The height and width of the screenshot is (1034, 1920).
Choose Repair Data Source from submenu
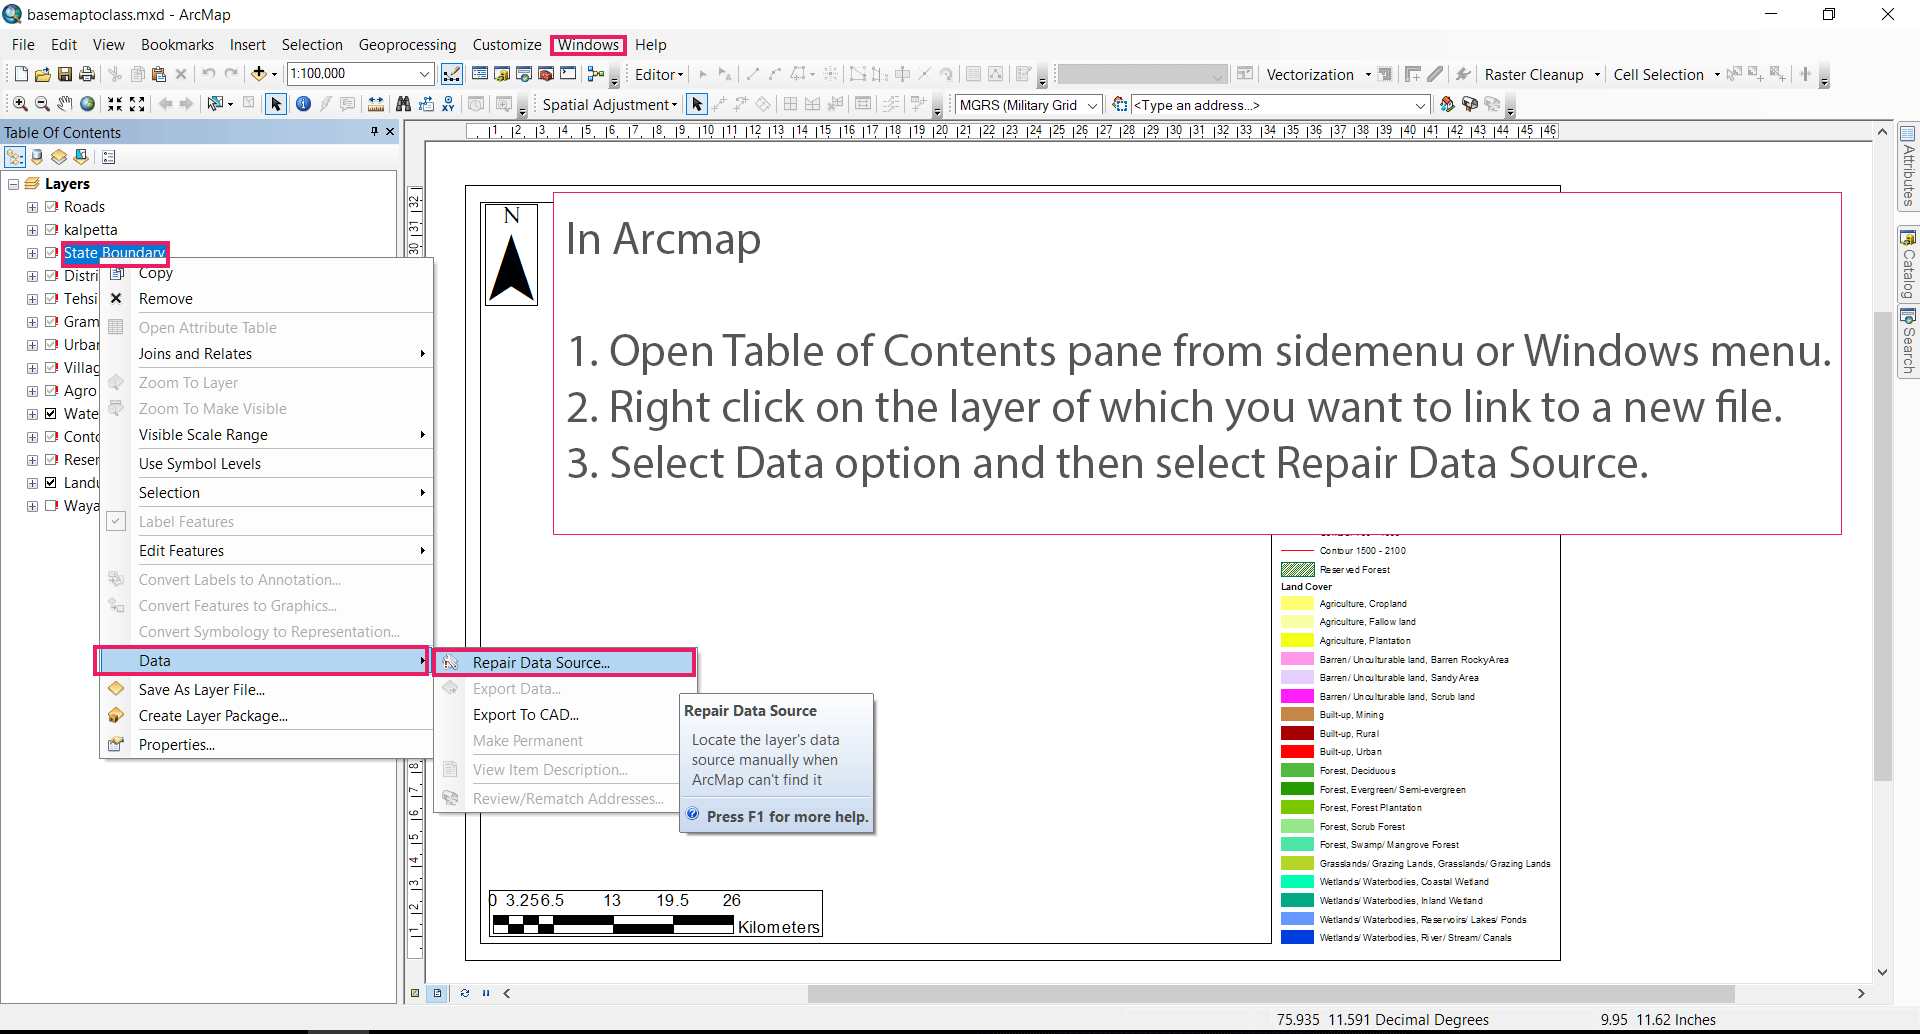pyautogui.click(x=541, y=662)
